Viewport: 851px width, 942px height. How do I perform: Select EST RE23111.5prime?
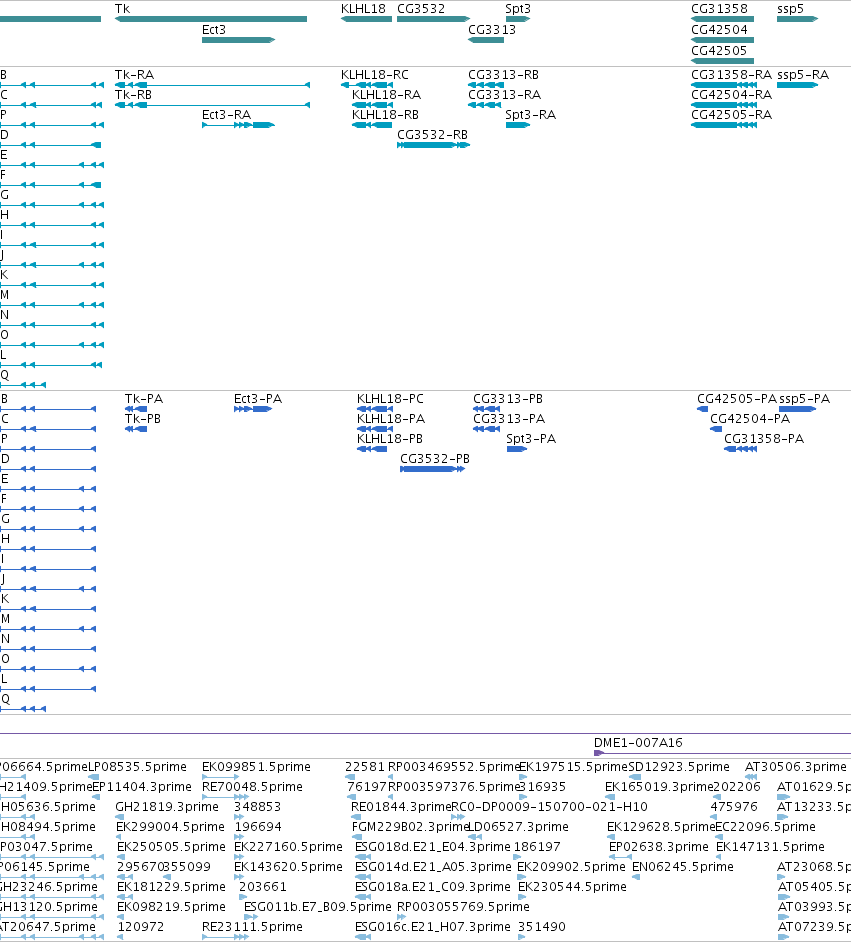coord(223,937)
